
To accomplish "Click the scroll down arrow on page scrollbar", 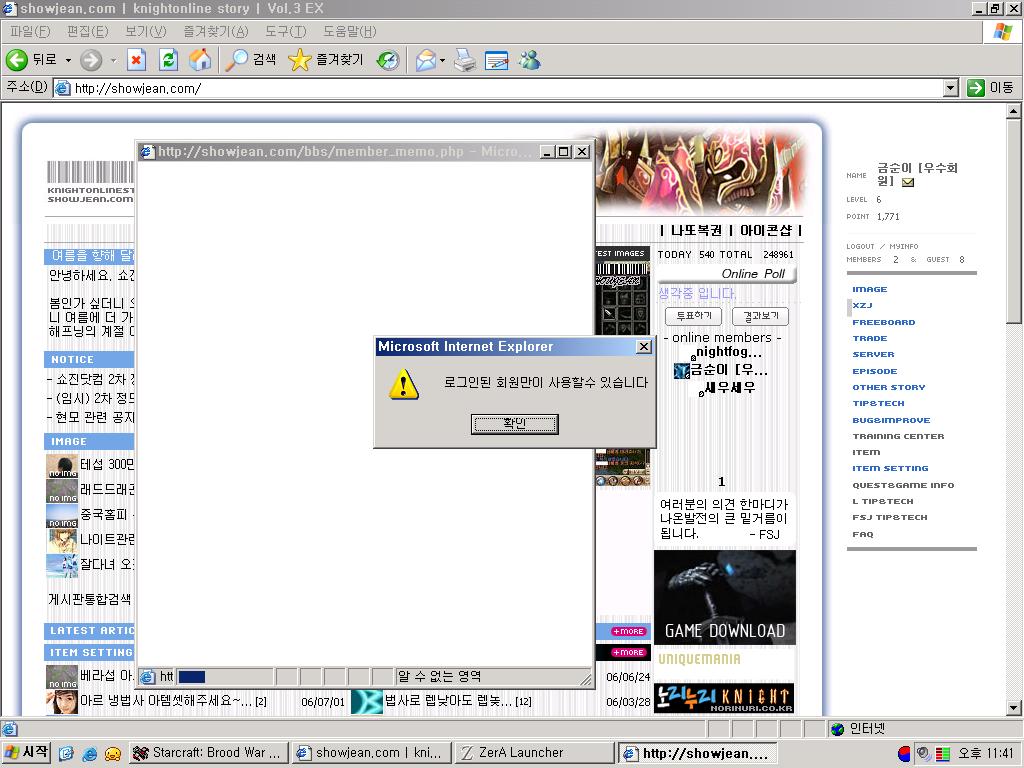I will [1013, 707].
